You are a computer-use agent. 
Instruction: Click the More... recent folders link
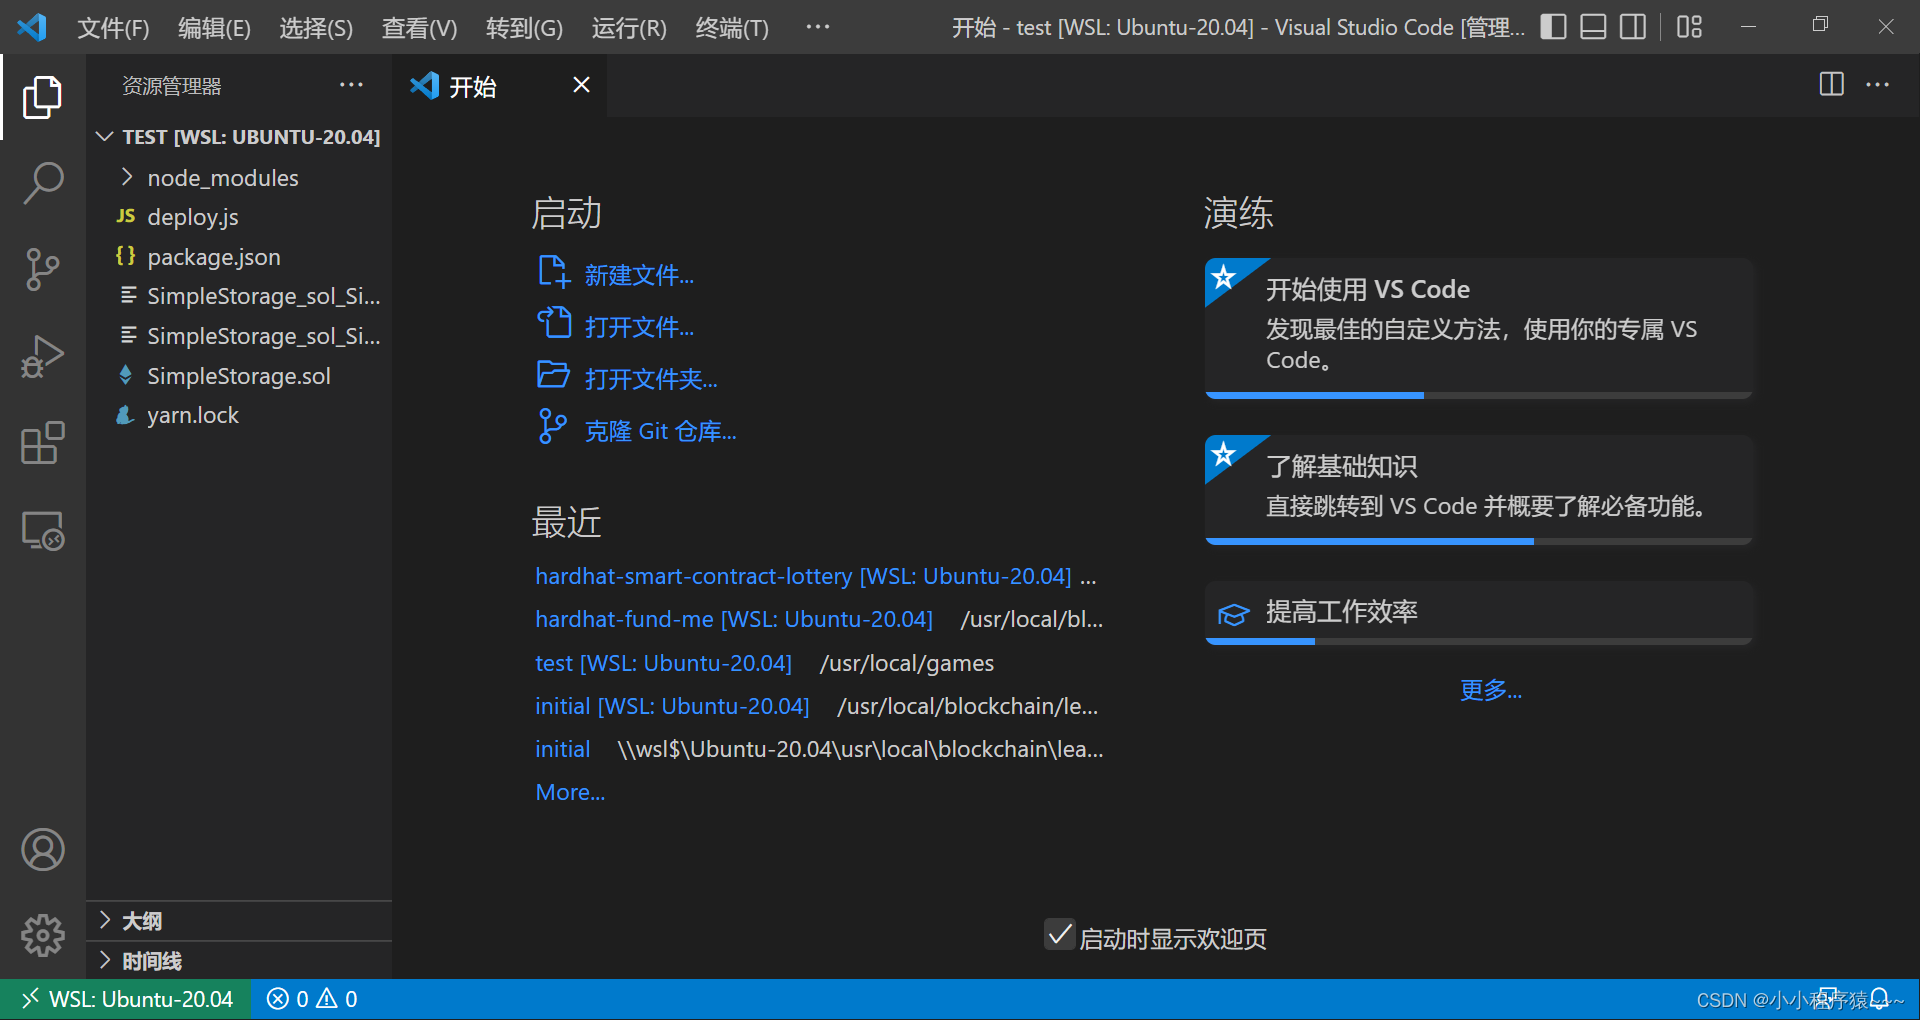click(570, 792)
